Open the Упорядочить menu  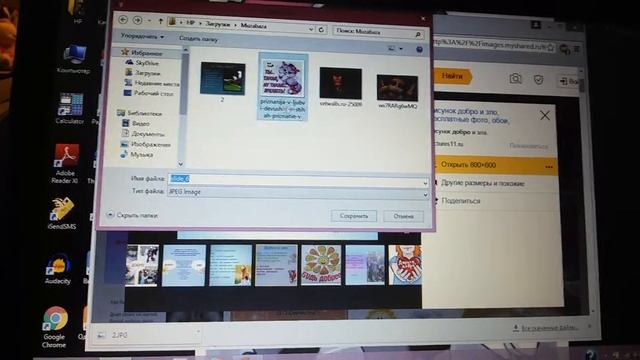pos(142,36)
